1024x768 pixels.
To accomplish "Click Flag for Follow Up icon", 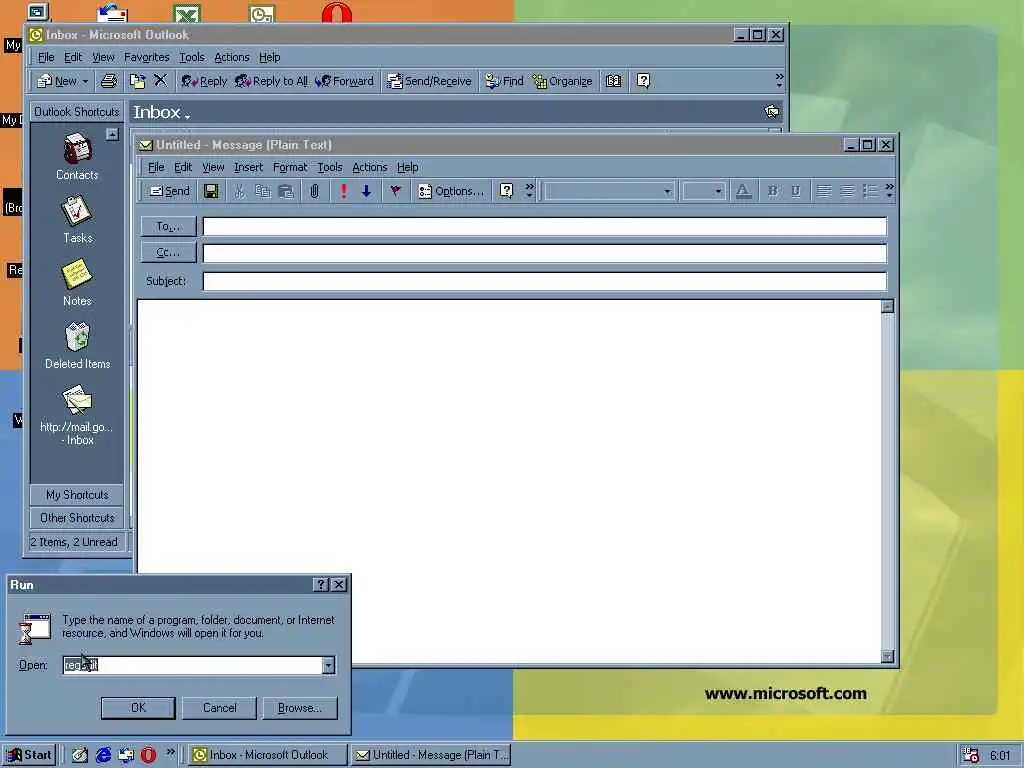I will pos(395,191).
